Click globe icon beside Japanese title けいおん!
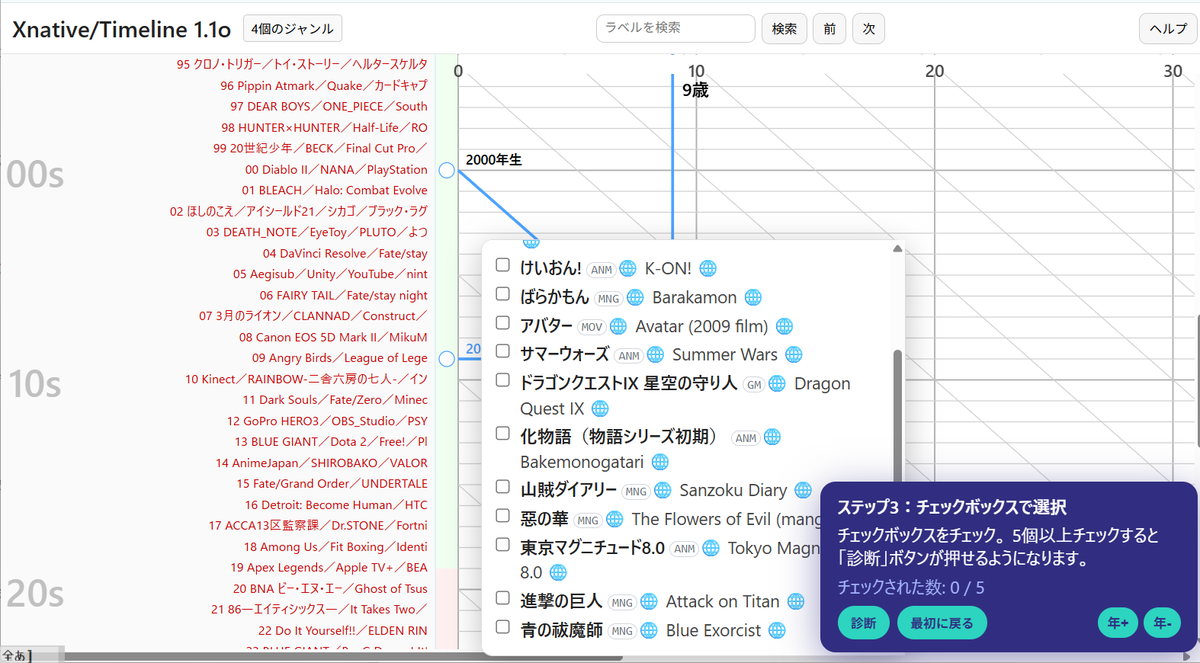The height and width of the screenshot is (663, 1200). point(628,268)
